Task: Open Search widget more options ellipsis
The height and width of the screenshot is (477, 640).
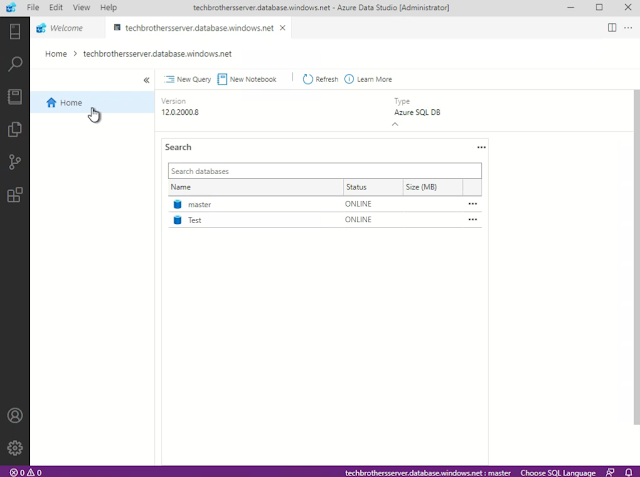Action: (x=481, y=147)
